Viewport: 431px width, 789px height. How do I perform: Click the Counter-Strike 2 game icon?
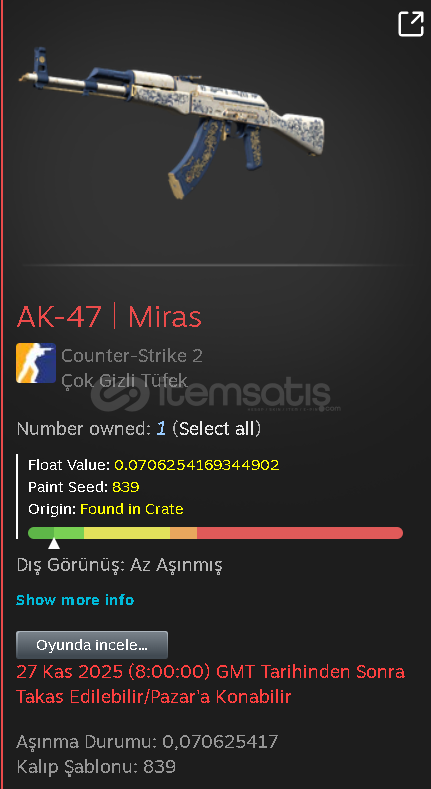point(36,363)
